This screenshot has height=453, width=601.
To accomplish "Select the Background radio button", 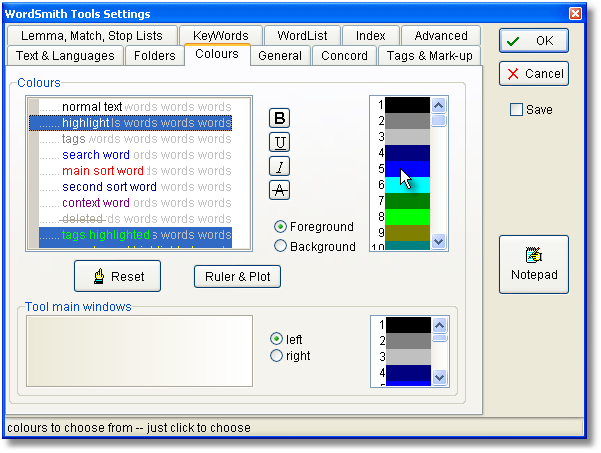I will (x=281, y=246).
